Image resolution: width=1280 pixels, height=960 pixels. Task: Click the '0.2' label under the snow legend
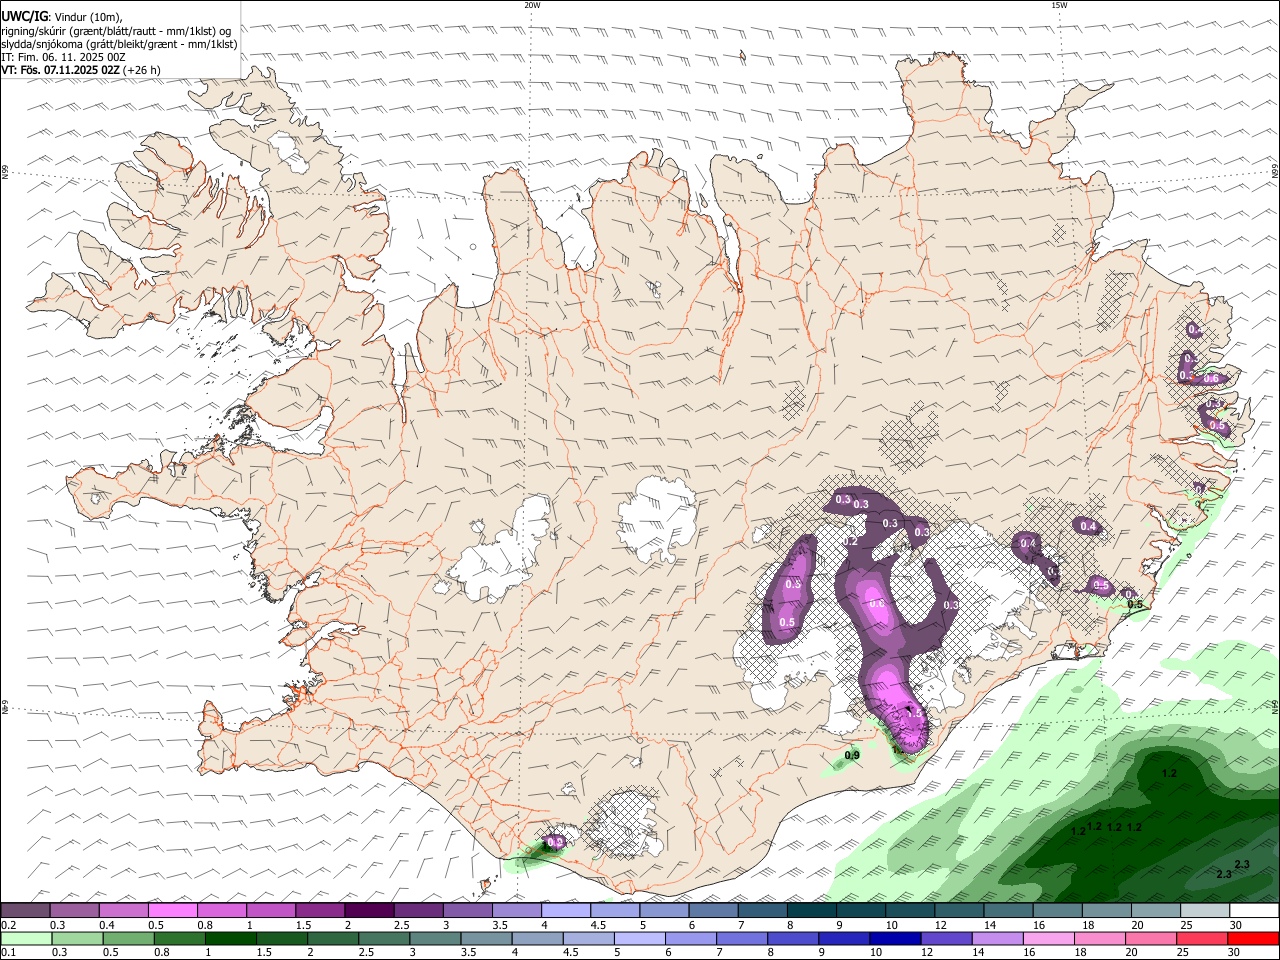pos(7,925)
